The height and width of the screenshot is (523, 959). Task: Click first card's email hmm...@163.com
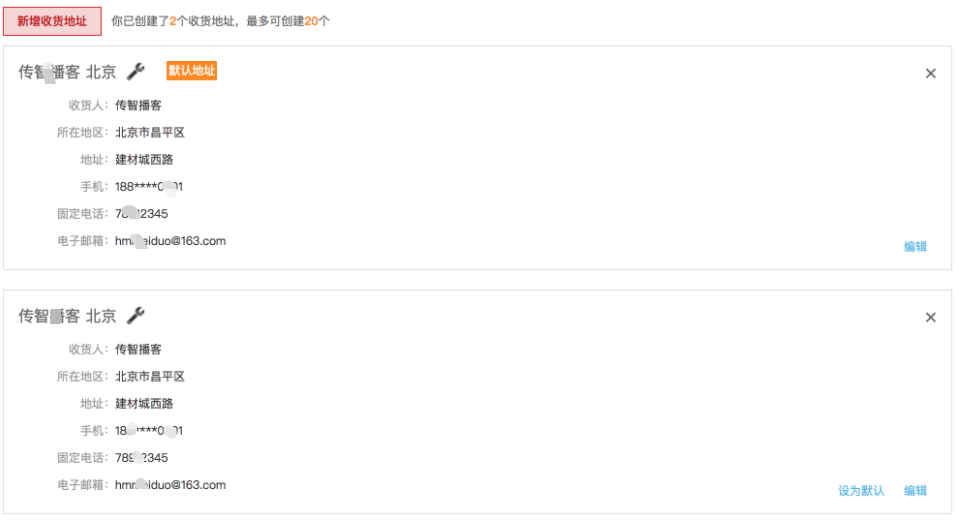point(171,241)
